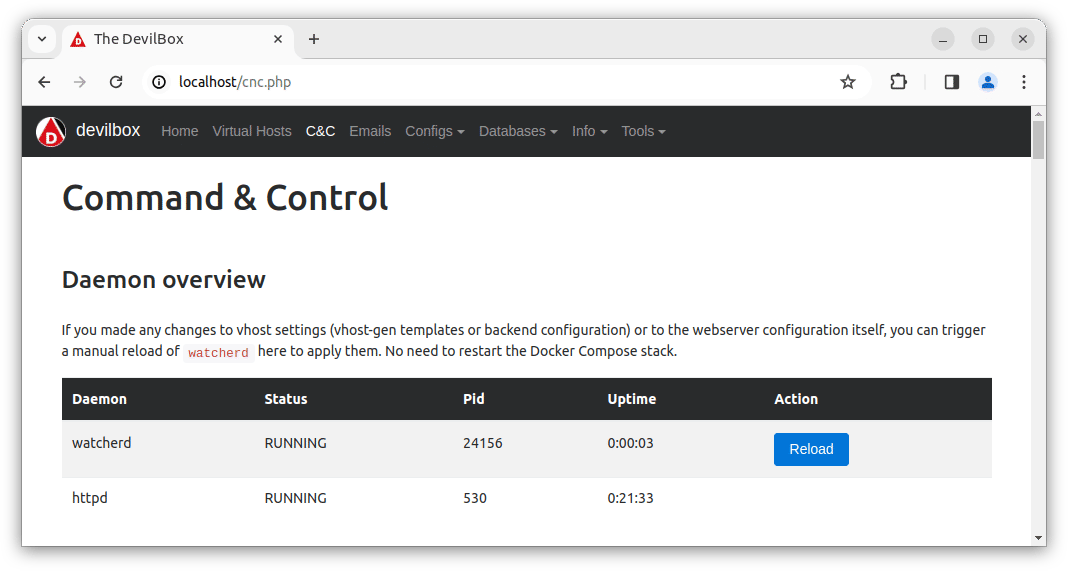Go back to the previous page

44,82
